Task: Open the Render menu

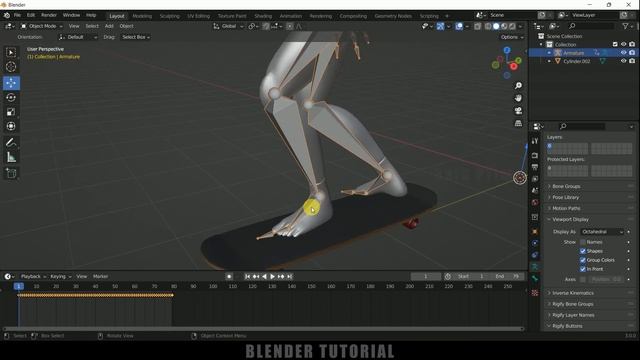Action: [49, 15]
